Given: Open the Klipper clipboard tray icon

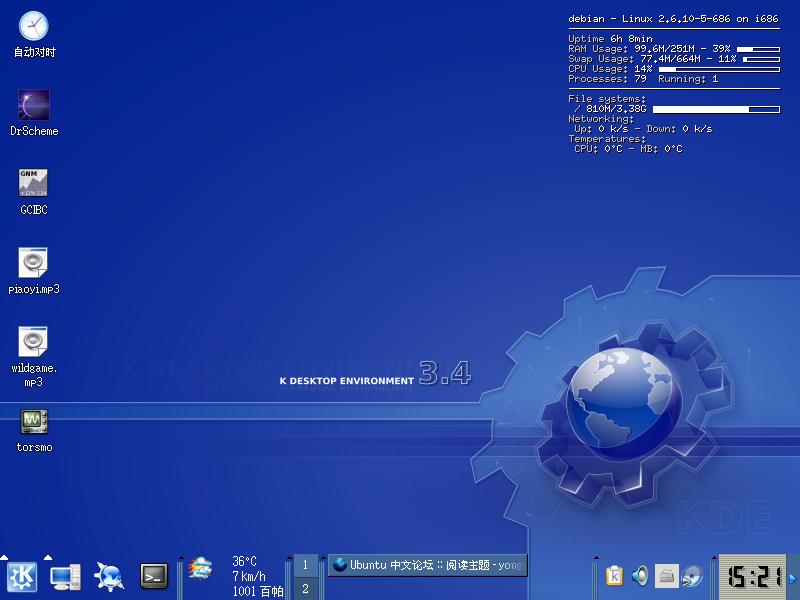Looking at the screenshot, I should point(615,577).
